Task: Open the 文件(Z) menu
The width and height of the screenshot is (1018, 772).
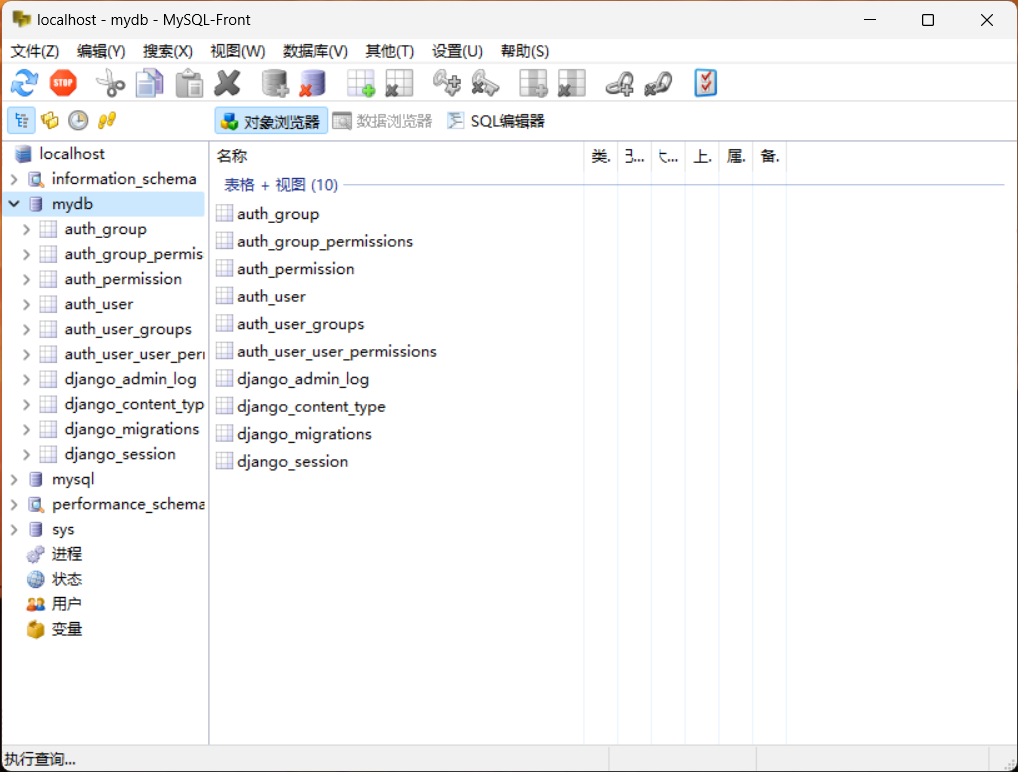Action: (x=35, y=51)
